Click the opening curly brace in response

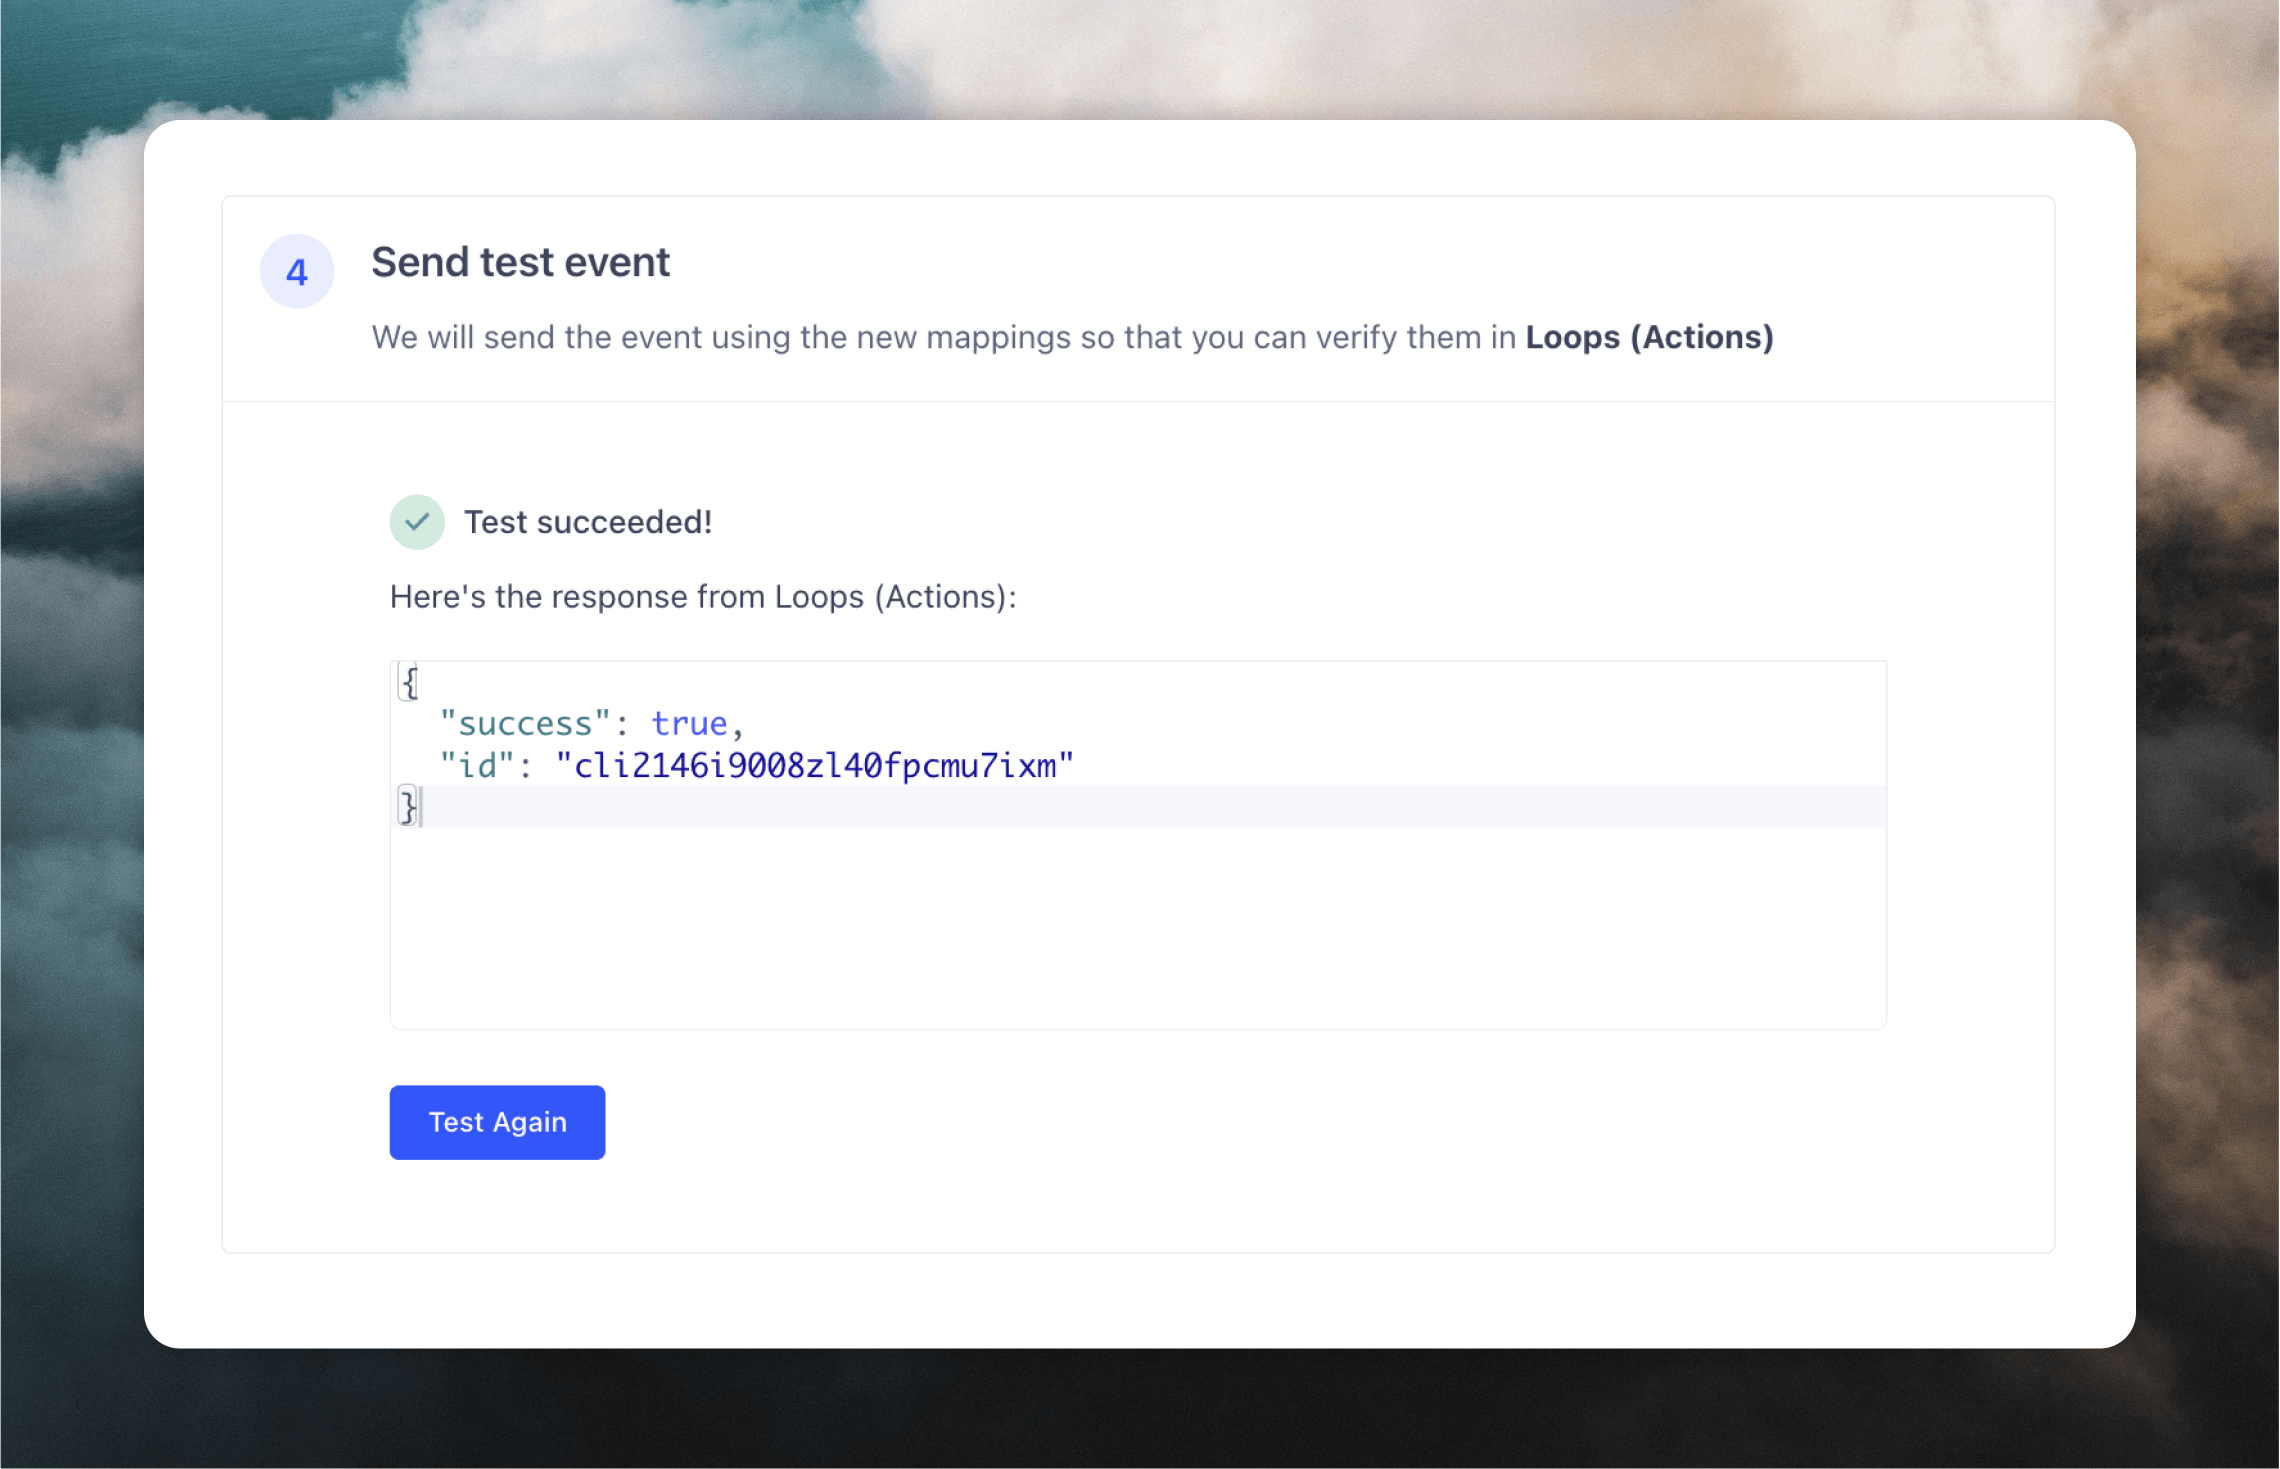[409, 682]
